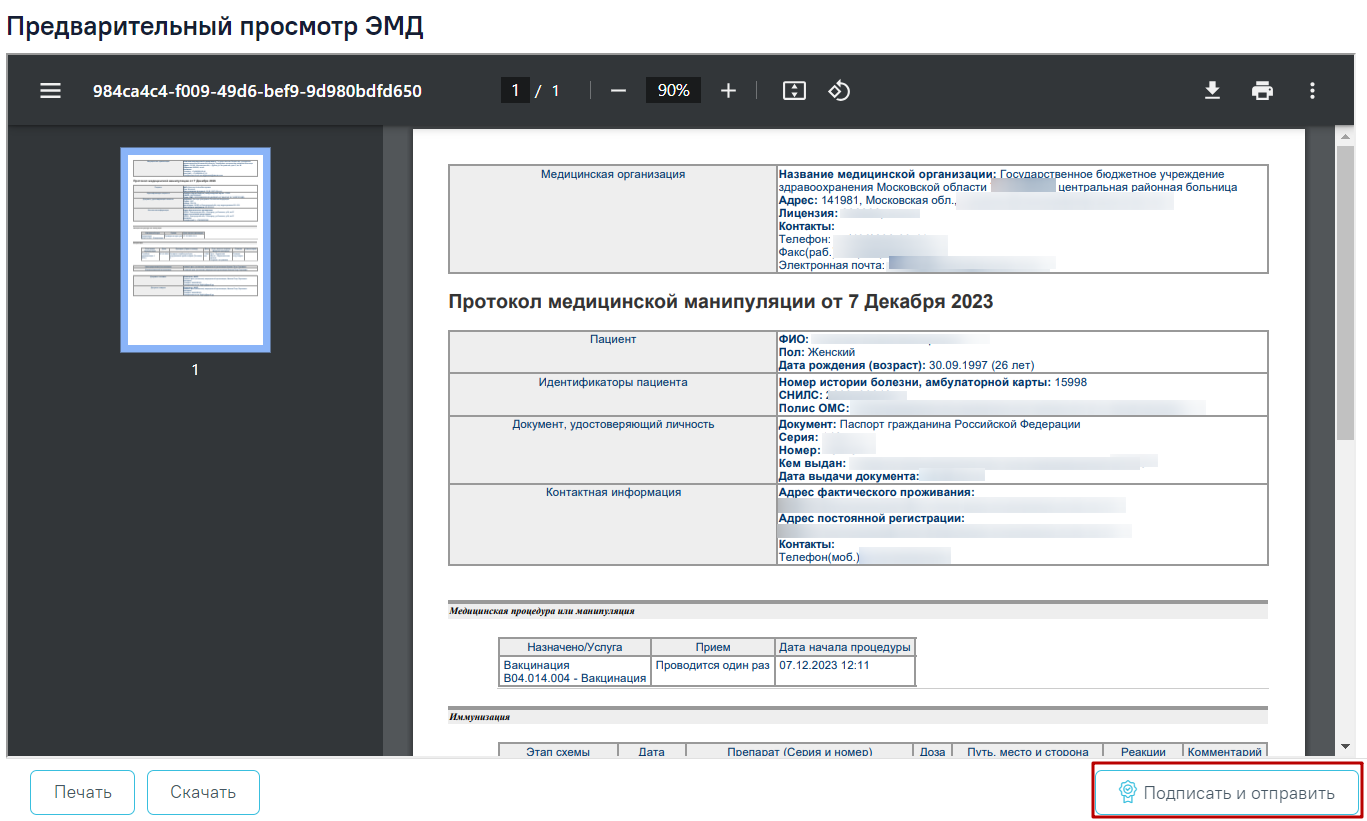Screen dimensions: 1367x821
Task: Click the Электронная почта label
Action: pyautogui.click(x=832, y=265)
